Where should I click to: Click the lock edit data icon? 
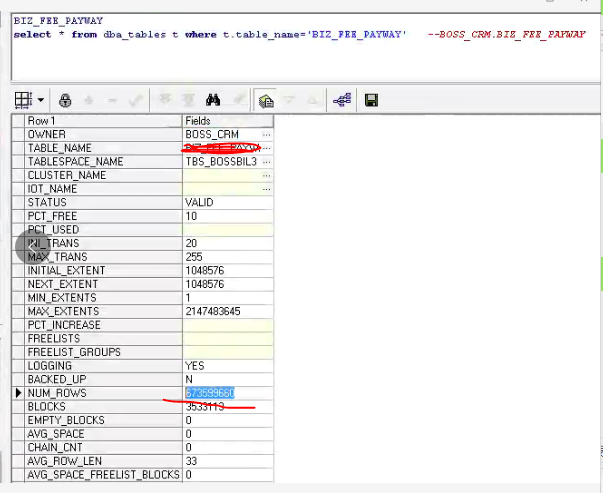66,100
